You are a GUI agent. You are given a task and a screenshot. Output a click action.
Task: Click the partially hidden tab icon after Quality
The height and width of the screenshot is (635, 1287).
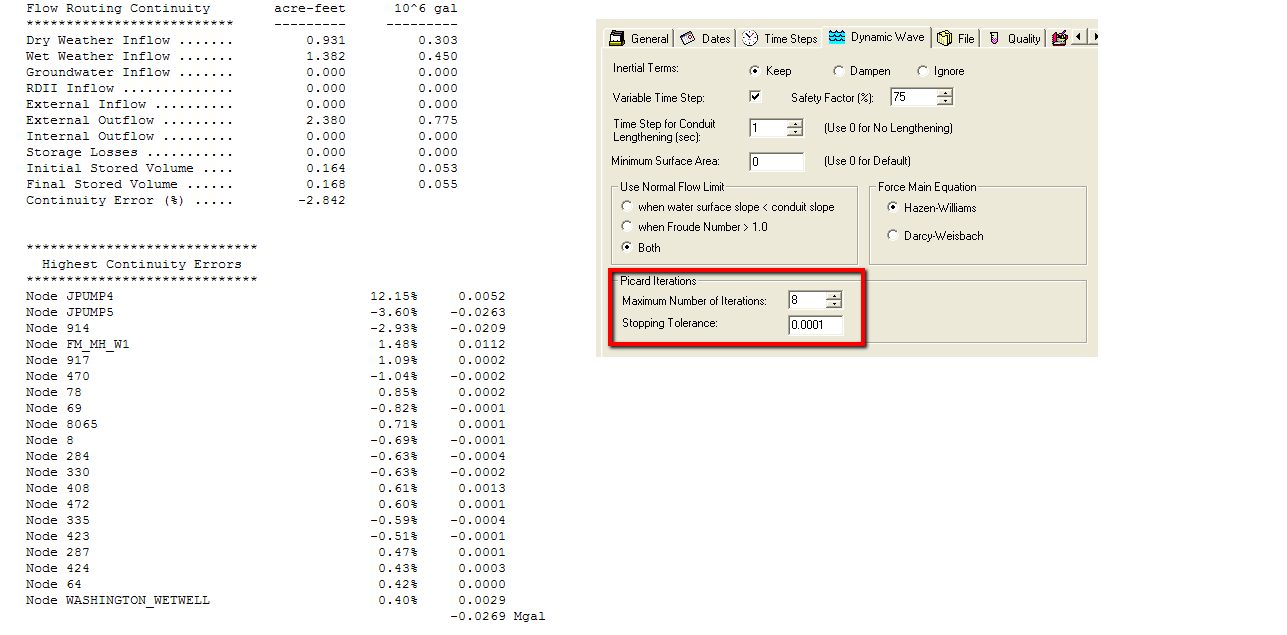pos(1059,39)
